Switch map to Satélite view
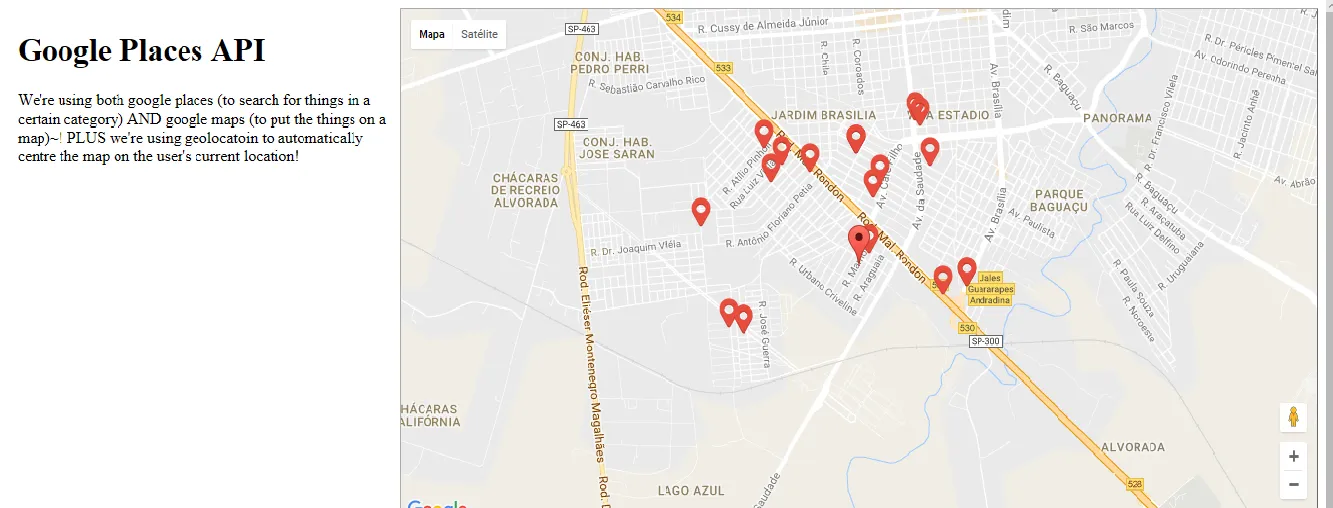 tap(479, 34)
